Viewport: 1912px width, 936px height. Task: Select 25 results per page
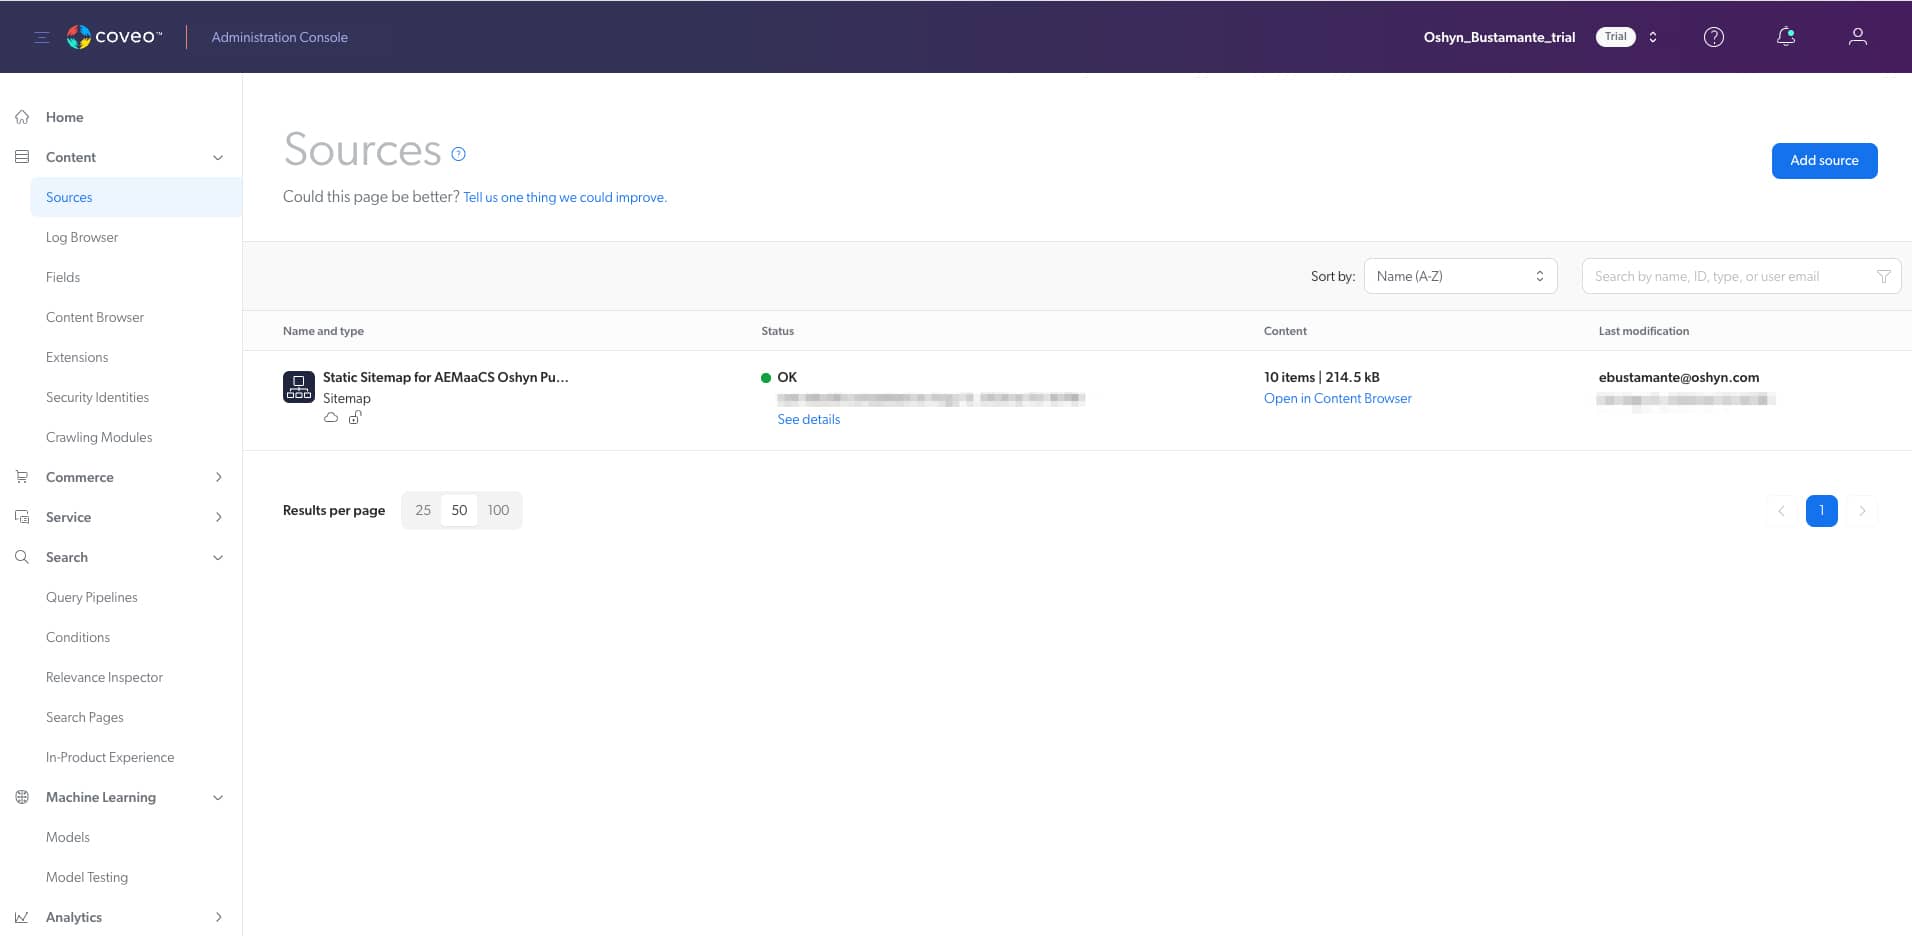pyautogui.click(x=422, y=510)
